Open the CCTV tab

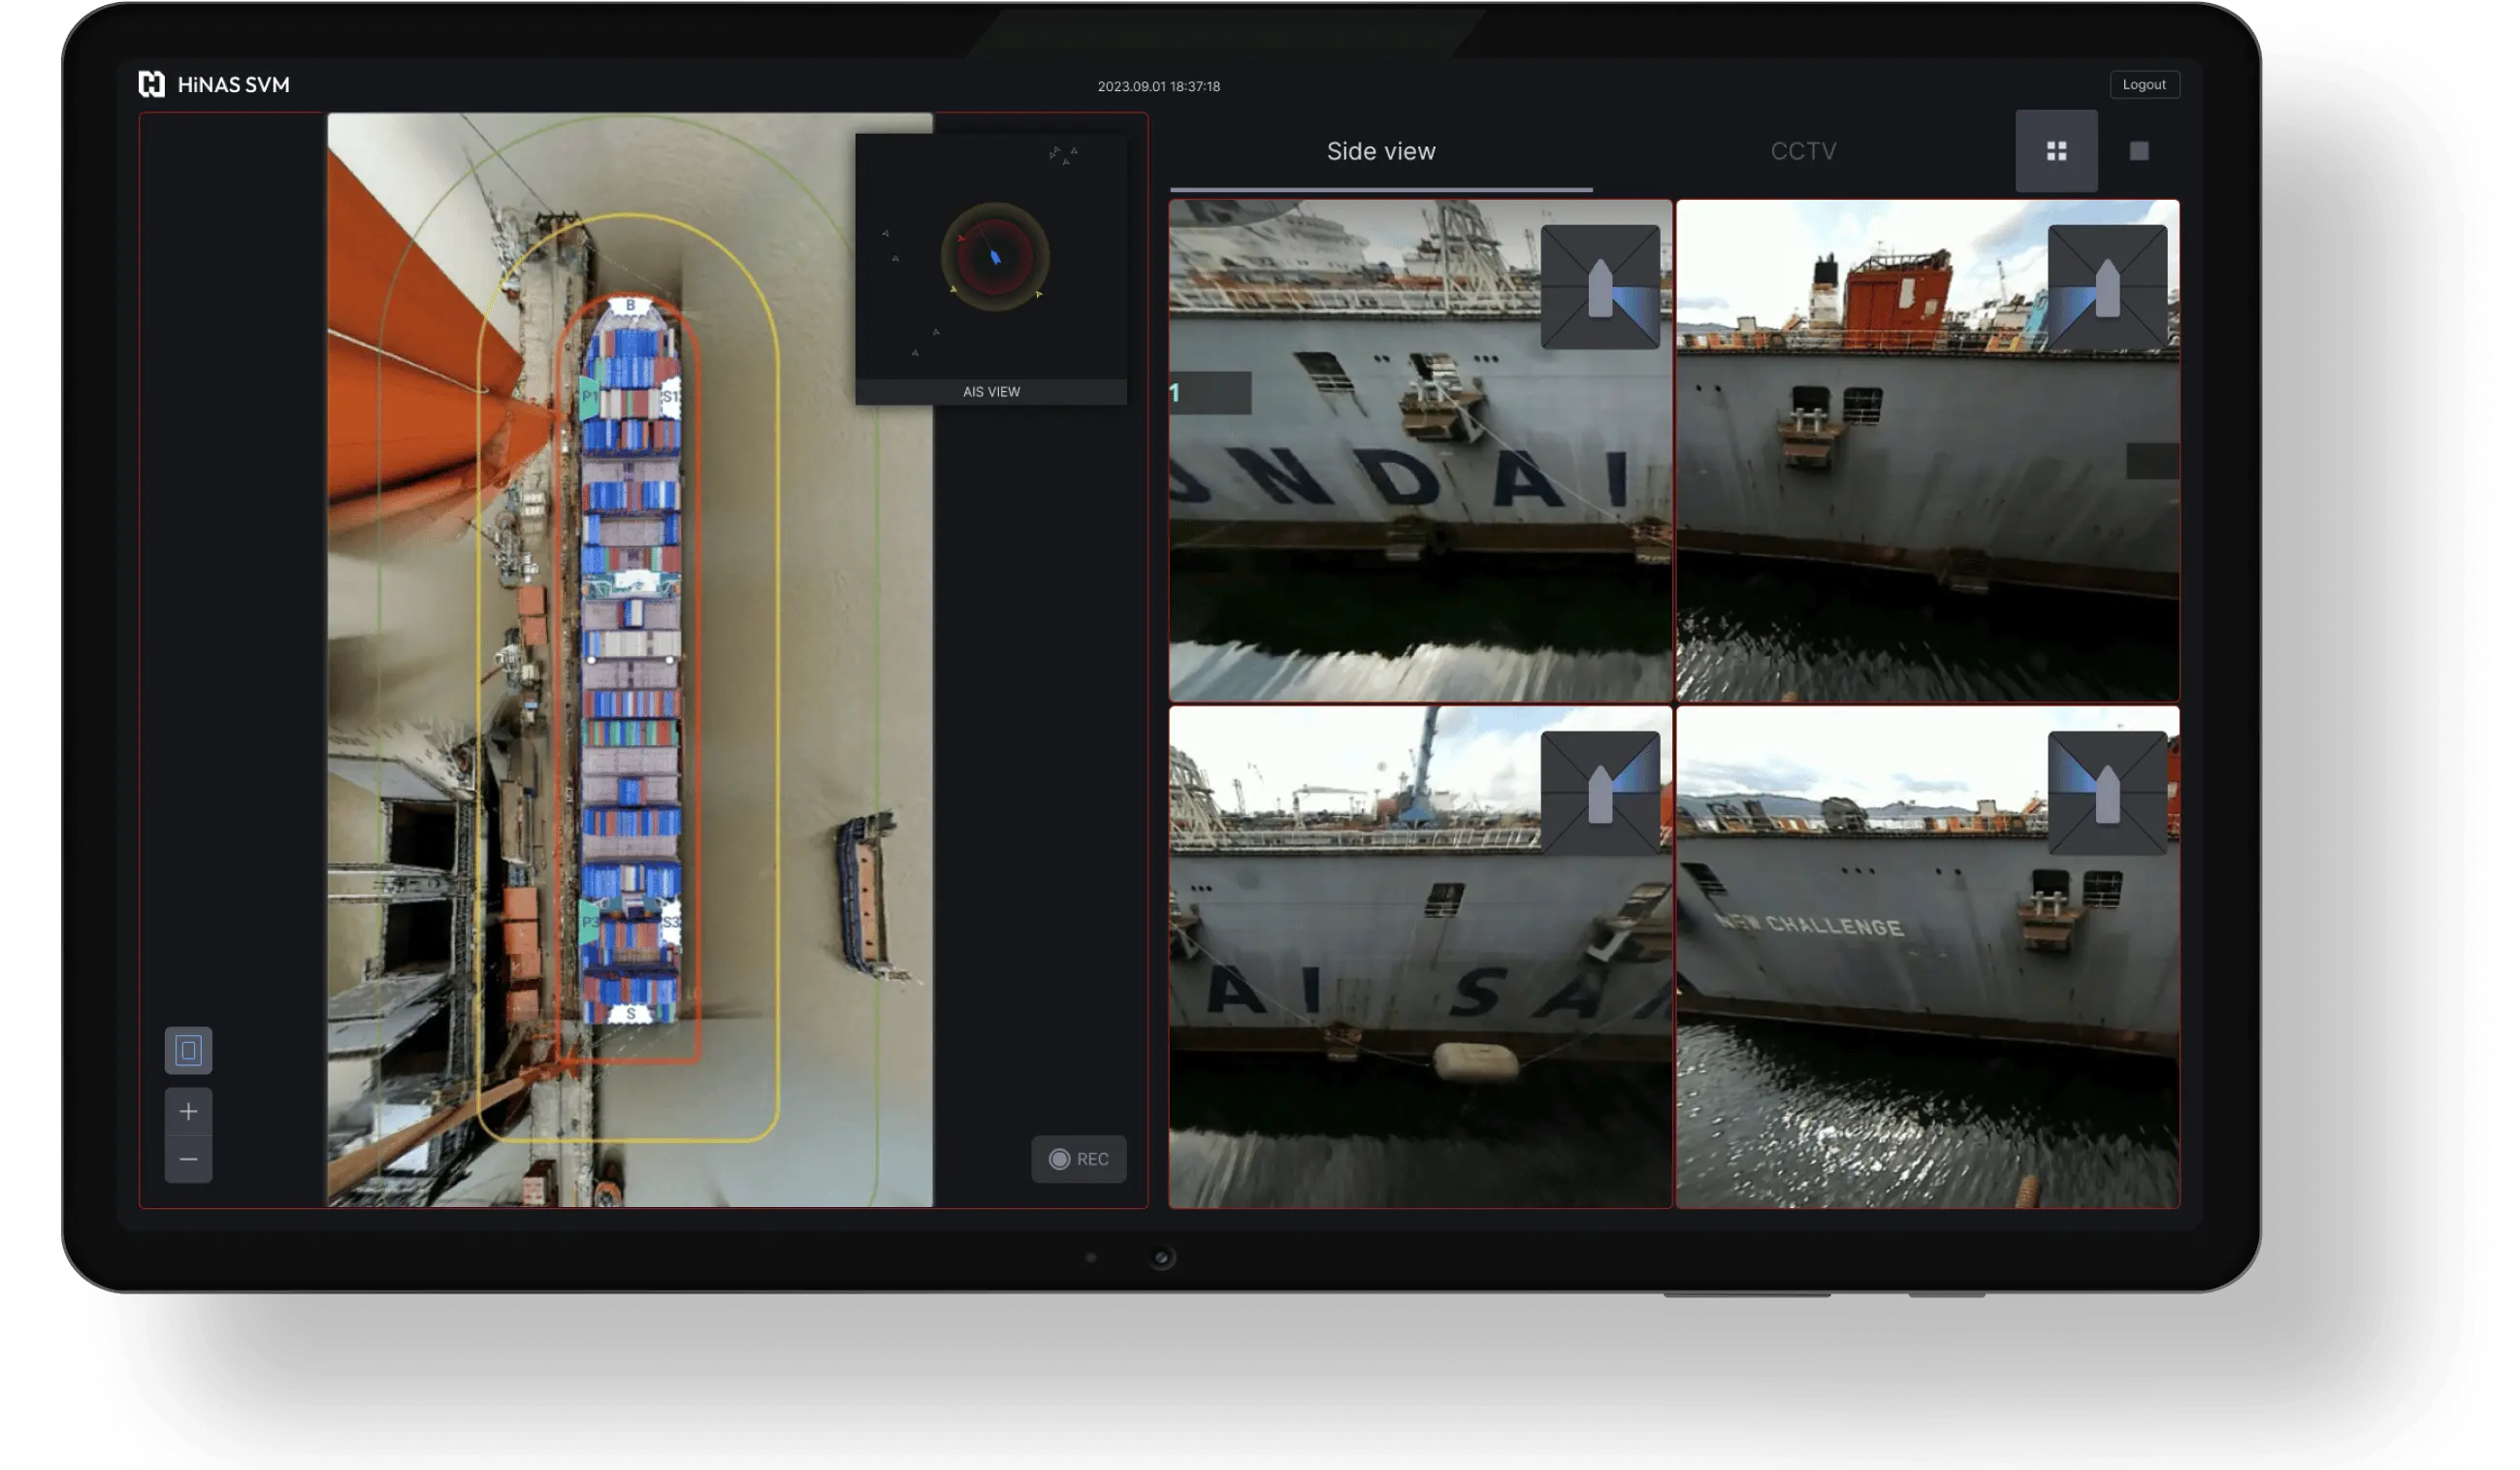(x=1803, y=151)
